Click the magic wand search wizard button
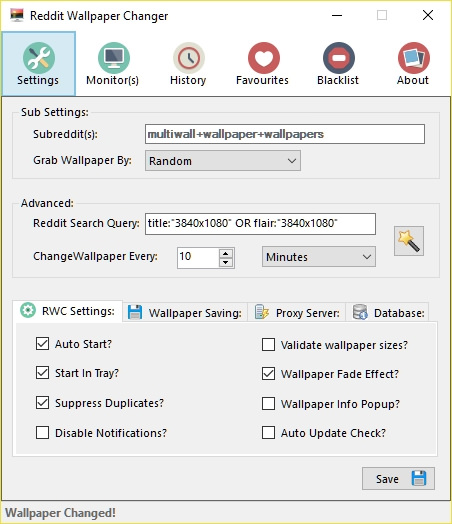452x524 pixels. (x=409, y=241)
